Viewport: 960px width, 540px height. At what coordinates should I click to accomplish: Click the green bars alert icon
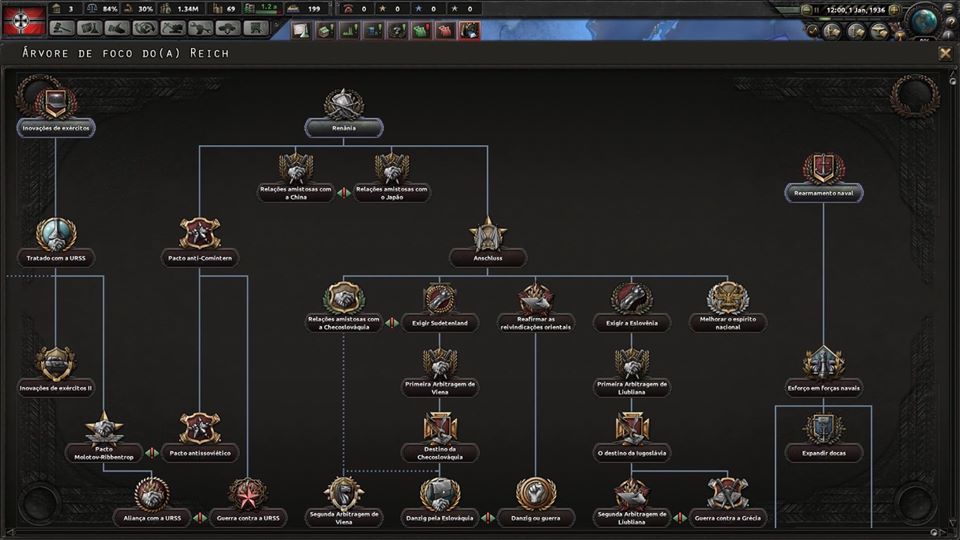click(x=349, y=29)
